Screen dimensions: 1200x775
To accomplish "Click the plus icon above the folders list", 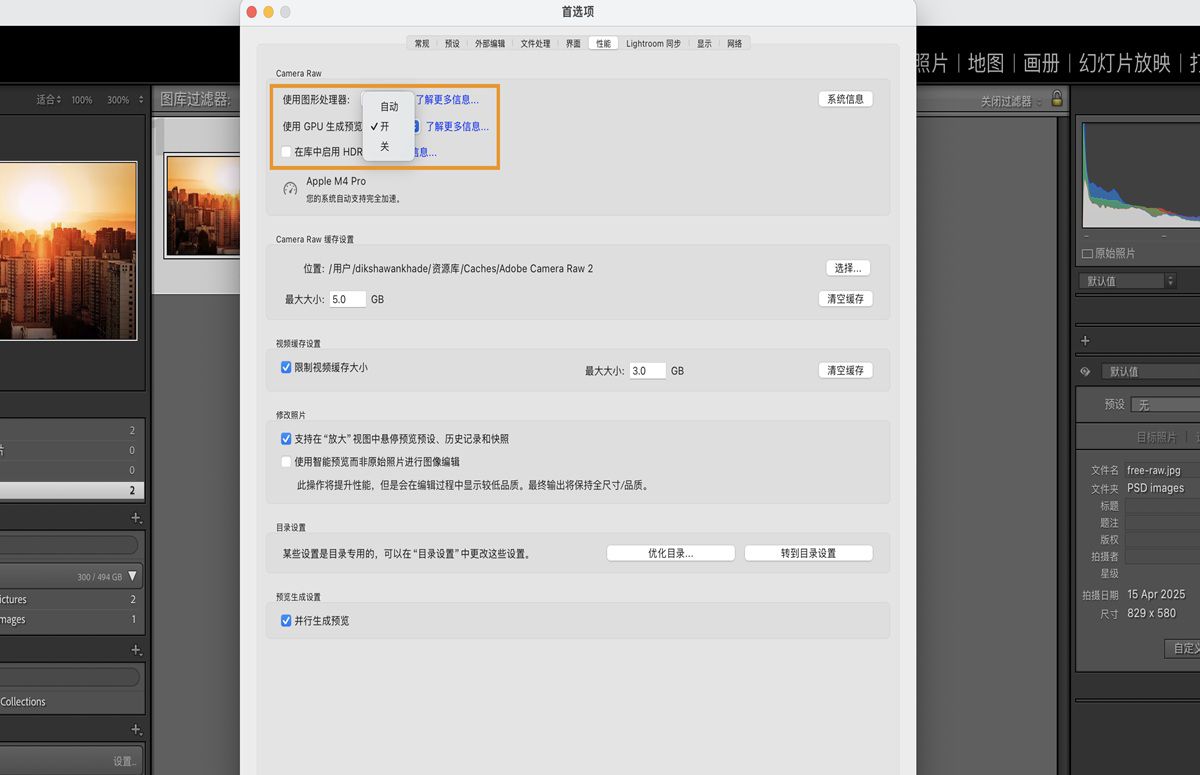I will pos(136,518).
